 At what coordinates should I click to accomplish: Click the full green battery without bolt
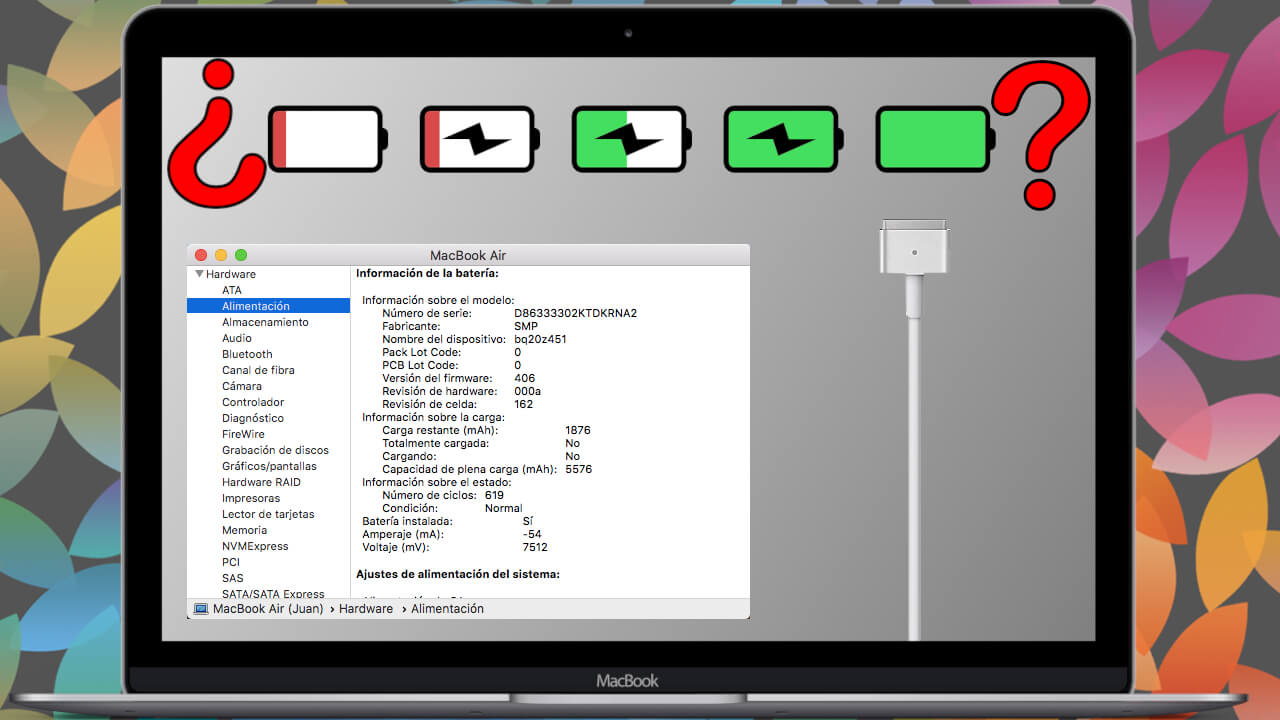pos(936,139)
